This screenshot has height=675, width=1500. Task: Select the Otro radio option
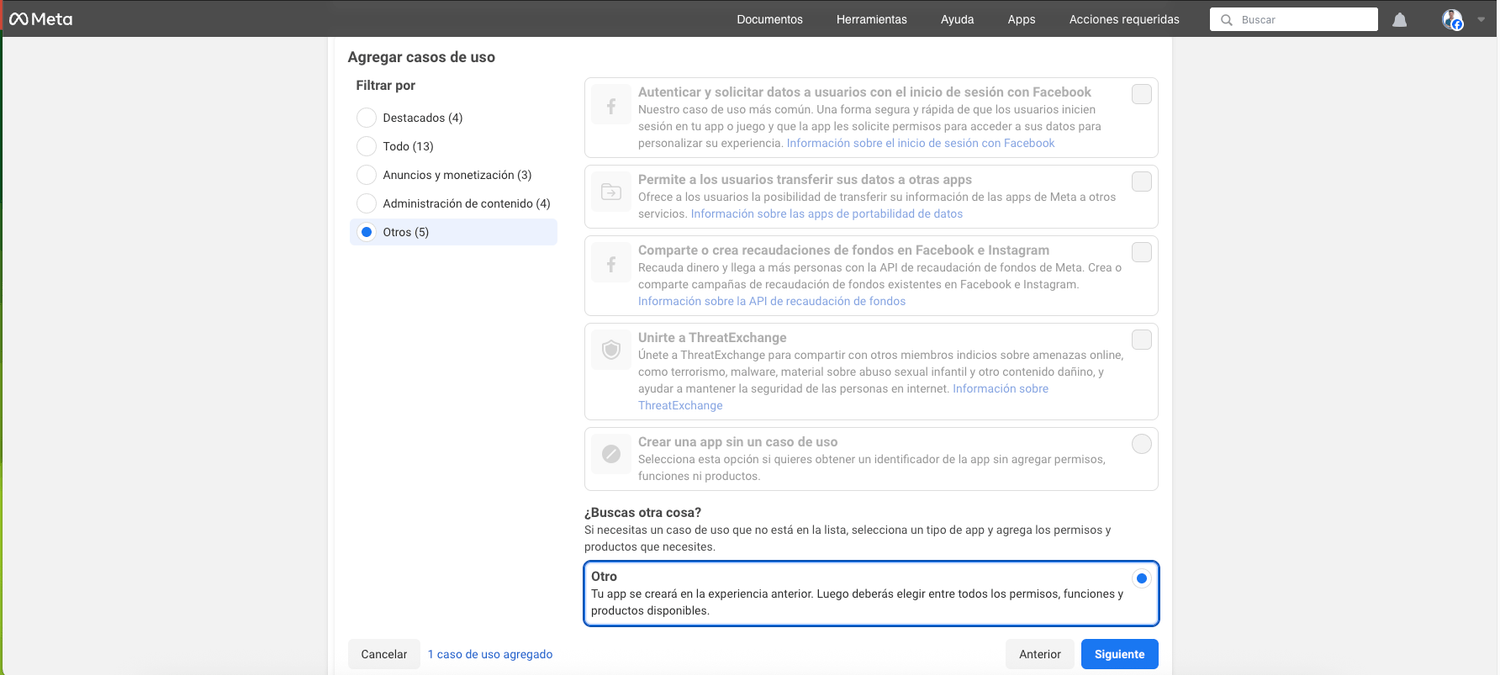pos(1141,579)
